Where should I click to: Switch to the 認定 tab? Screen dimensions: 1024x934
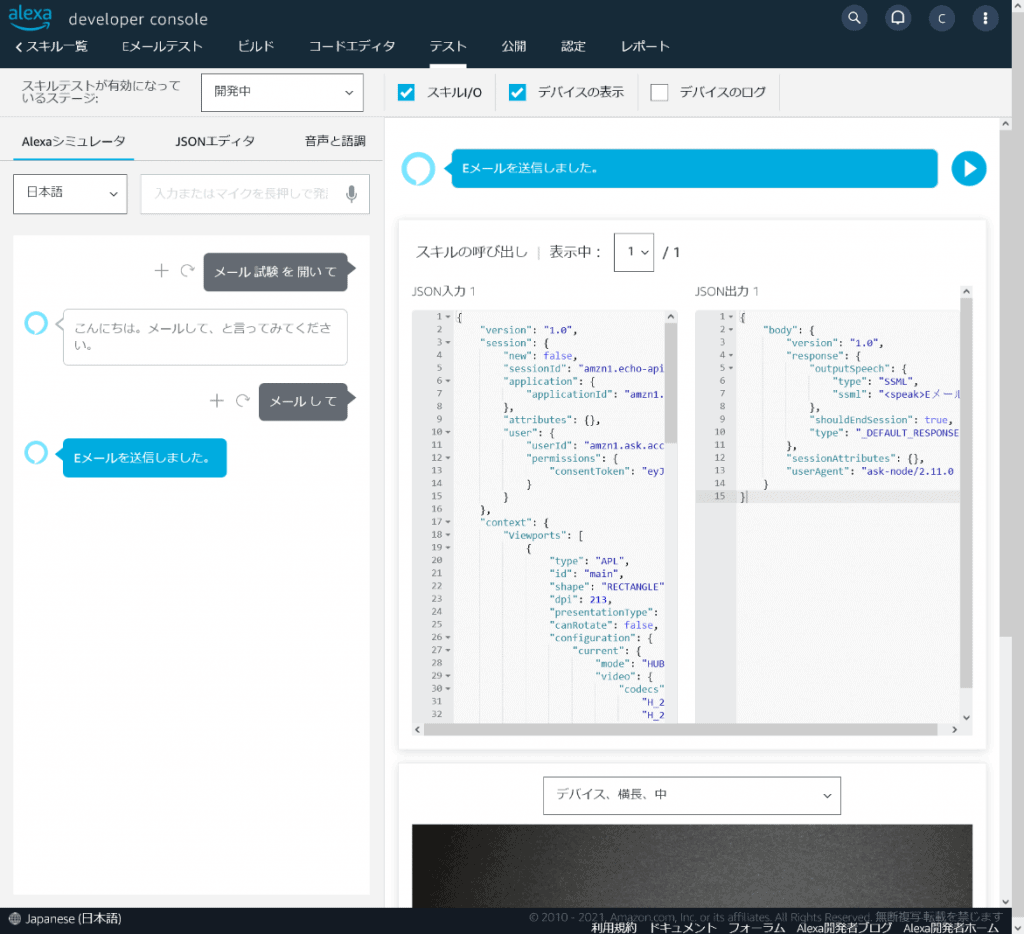pyautogui.click(x=573, y=46)
